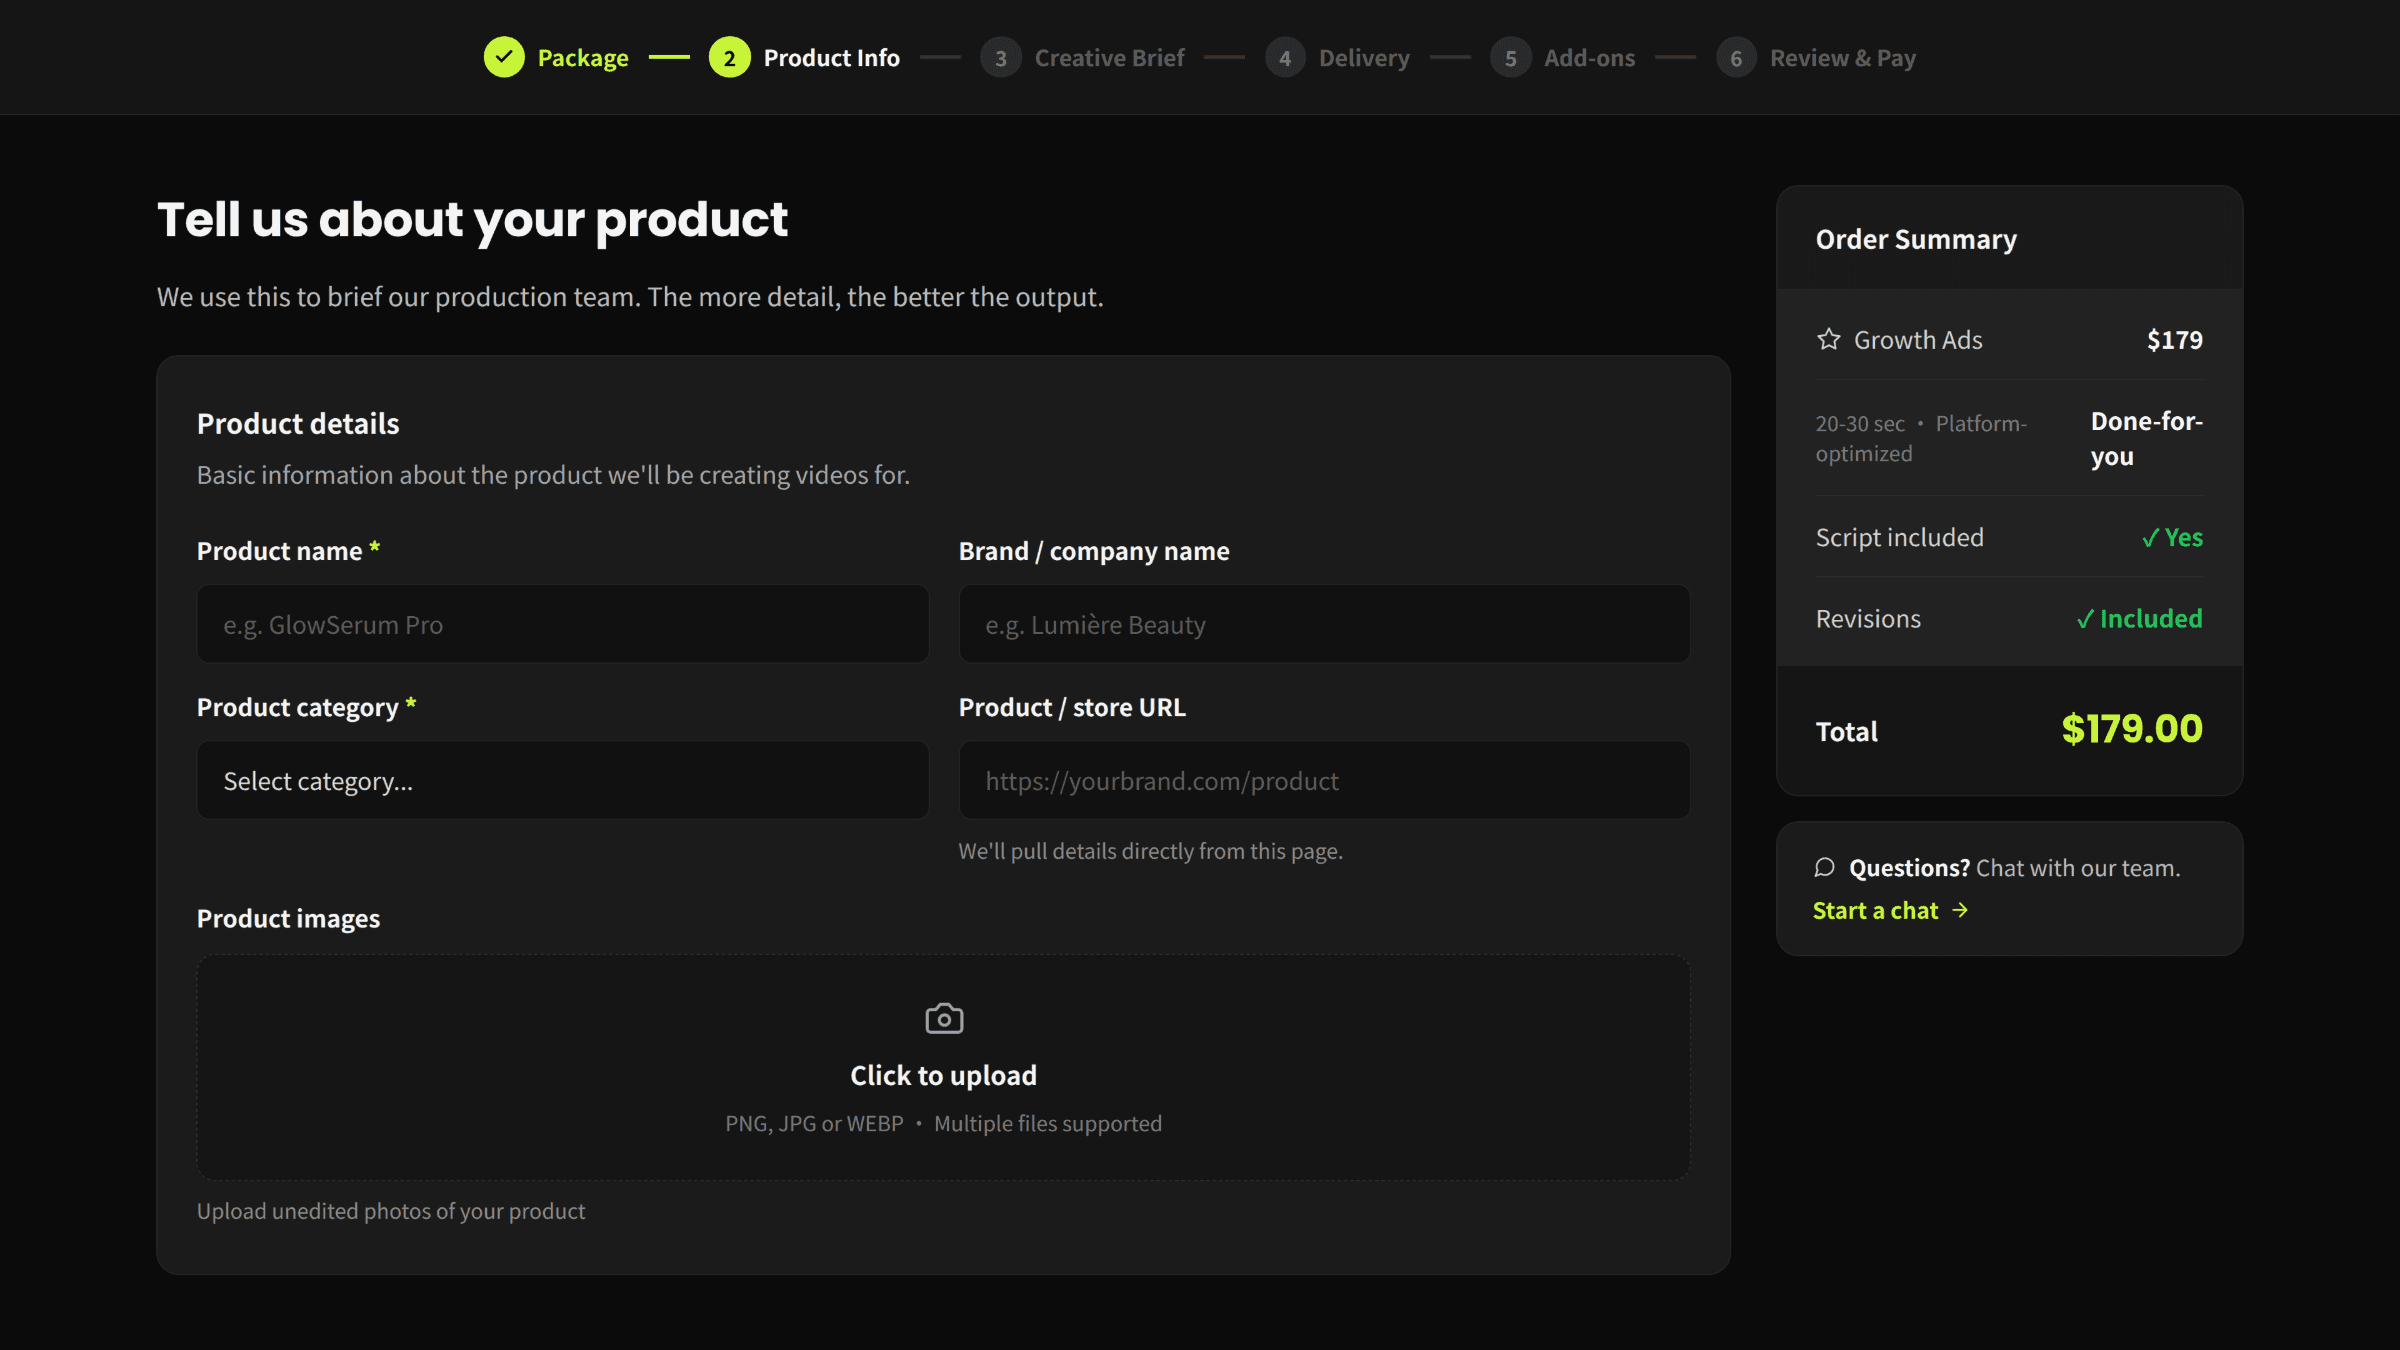Open the Add-ons step label

coord(1589,58)
